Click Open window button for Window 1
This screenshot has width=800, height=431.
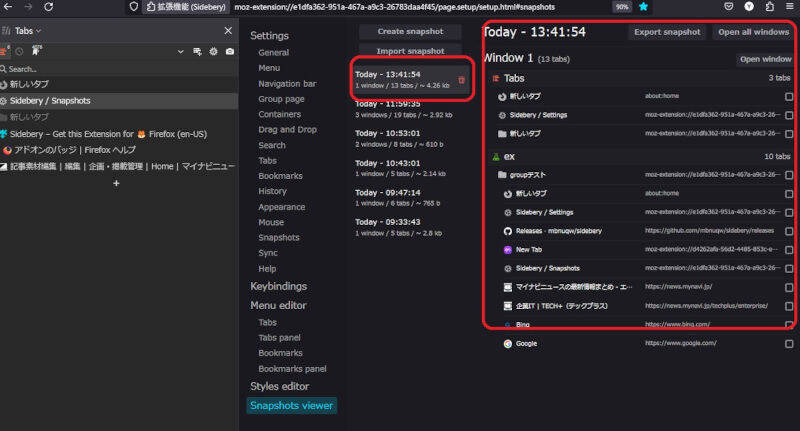pyautogui.click(x=765, y=59)
